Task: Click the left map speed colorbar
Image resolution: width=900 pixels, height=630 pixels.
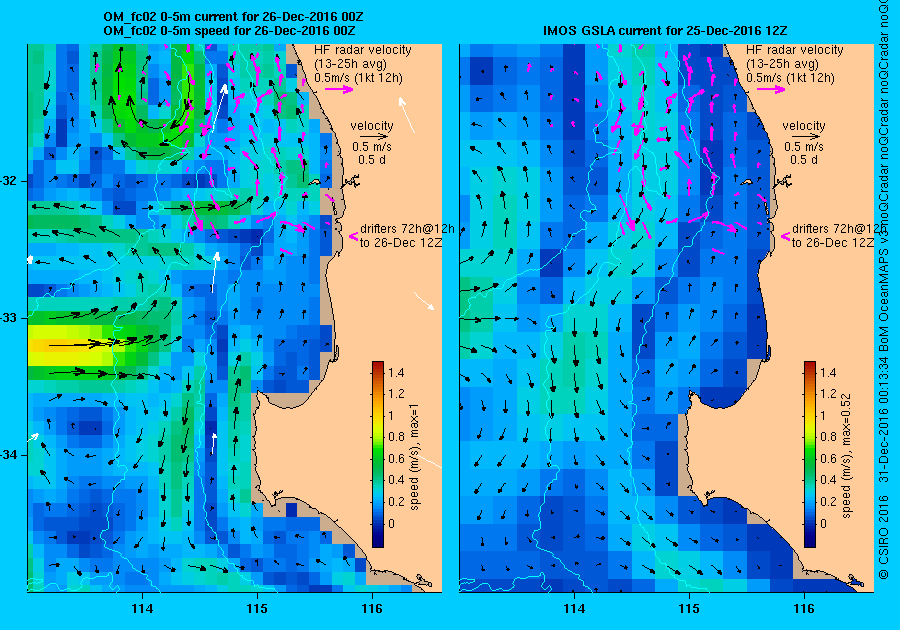Action: click(378, 454)
